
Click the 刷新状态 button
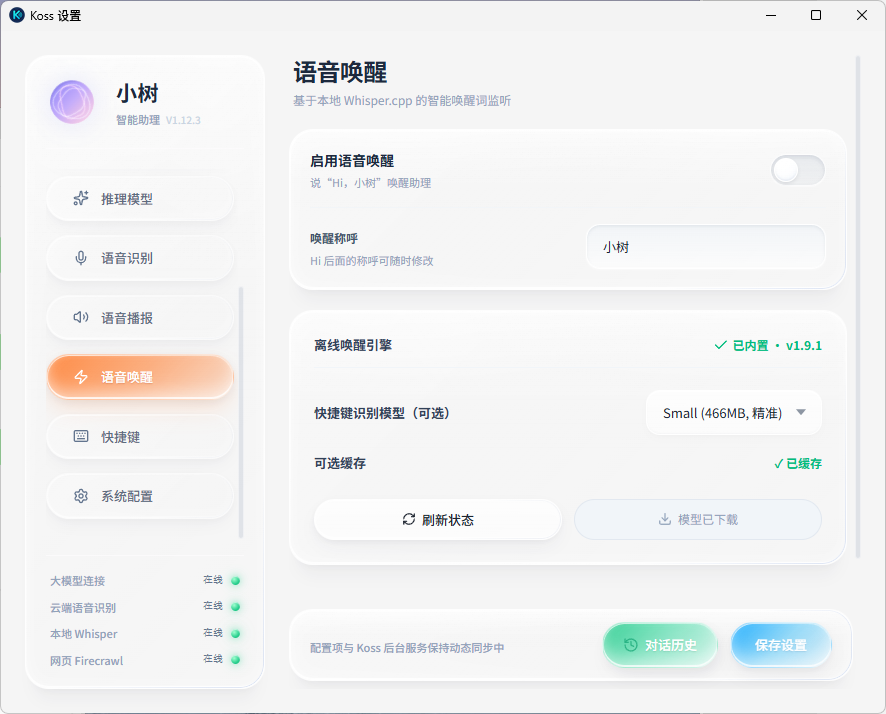[437, 520]
